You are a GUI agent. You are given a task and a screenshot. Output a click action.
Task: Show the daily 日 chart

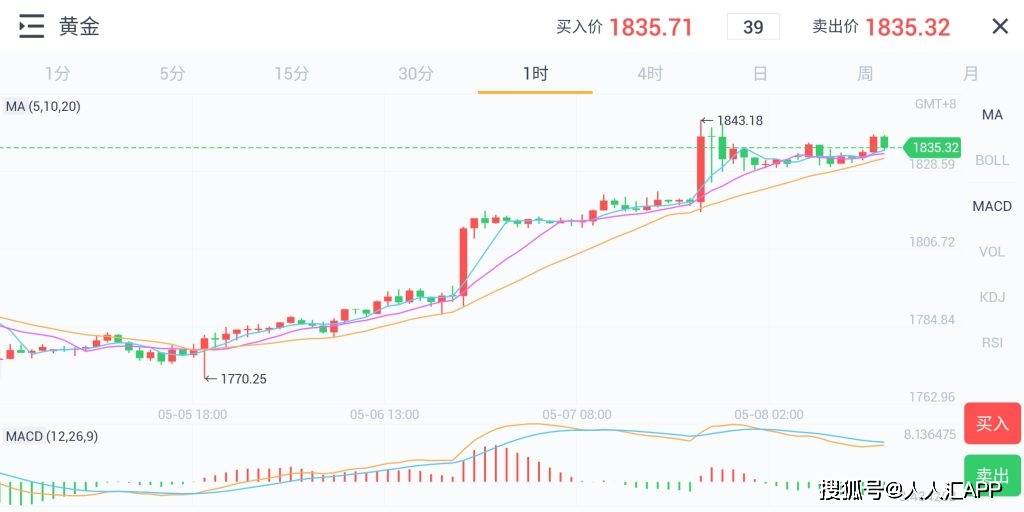760,73
